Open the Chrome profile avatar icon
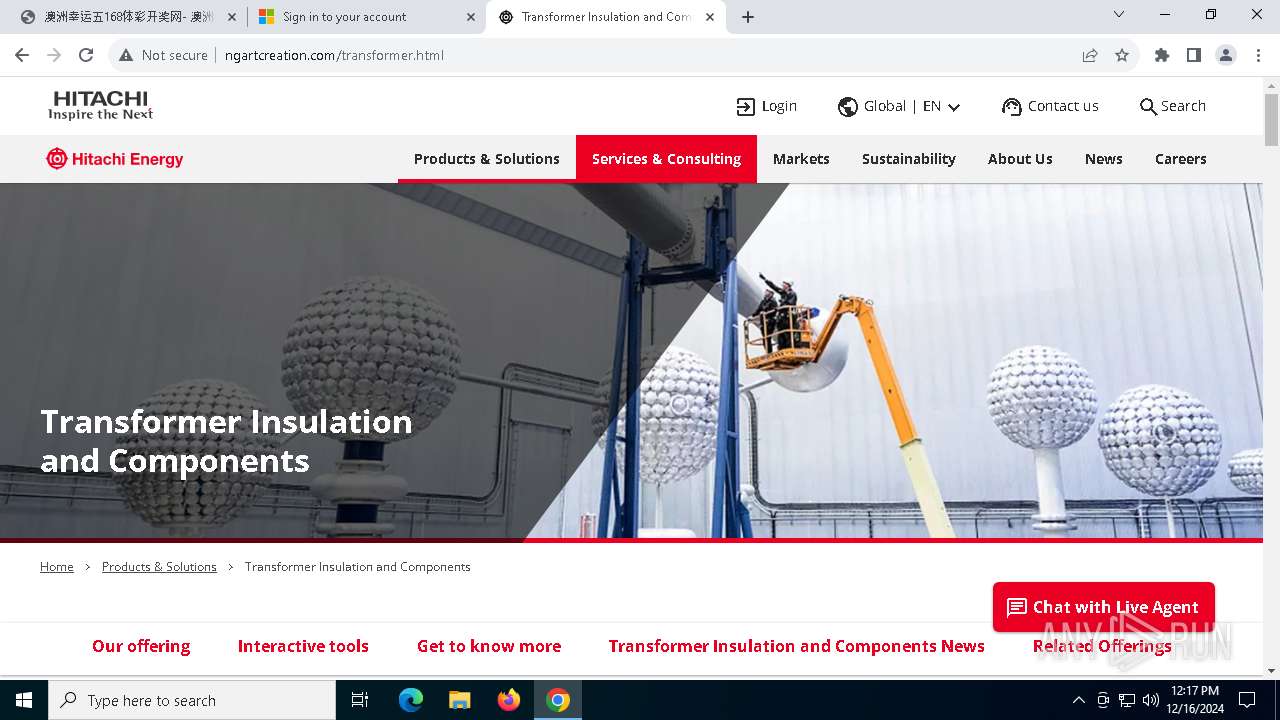Image resolution: width=1280 pixels, height=720 pixels. (1226, 55)
